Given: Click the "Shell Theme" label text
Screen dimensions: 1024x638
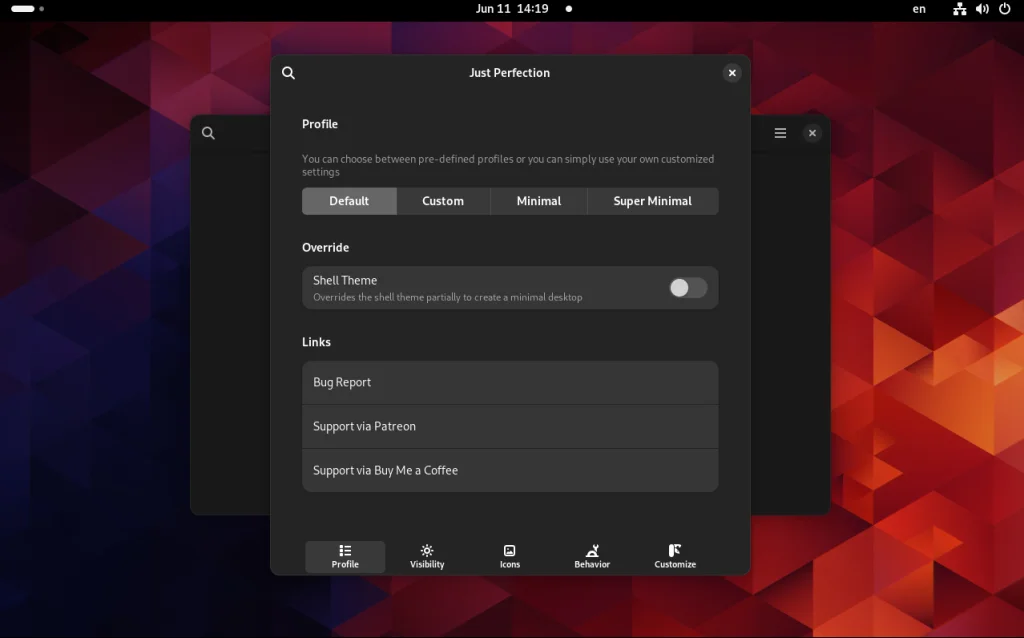Looking at the screenshot, I should click(345, 281).
